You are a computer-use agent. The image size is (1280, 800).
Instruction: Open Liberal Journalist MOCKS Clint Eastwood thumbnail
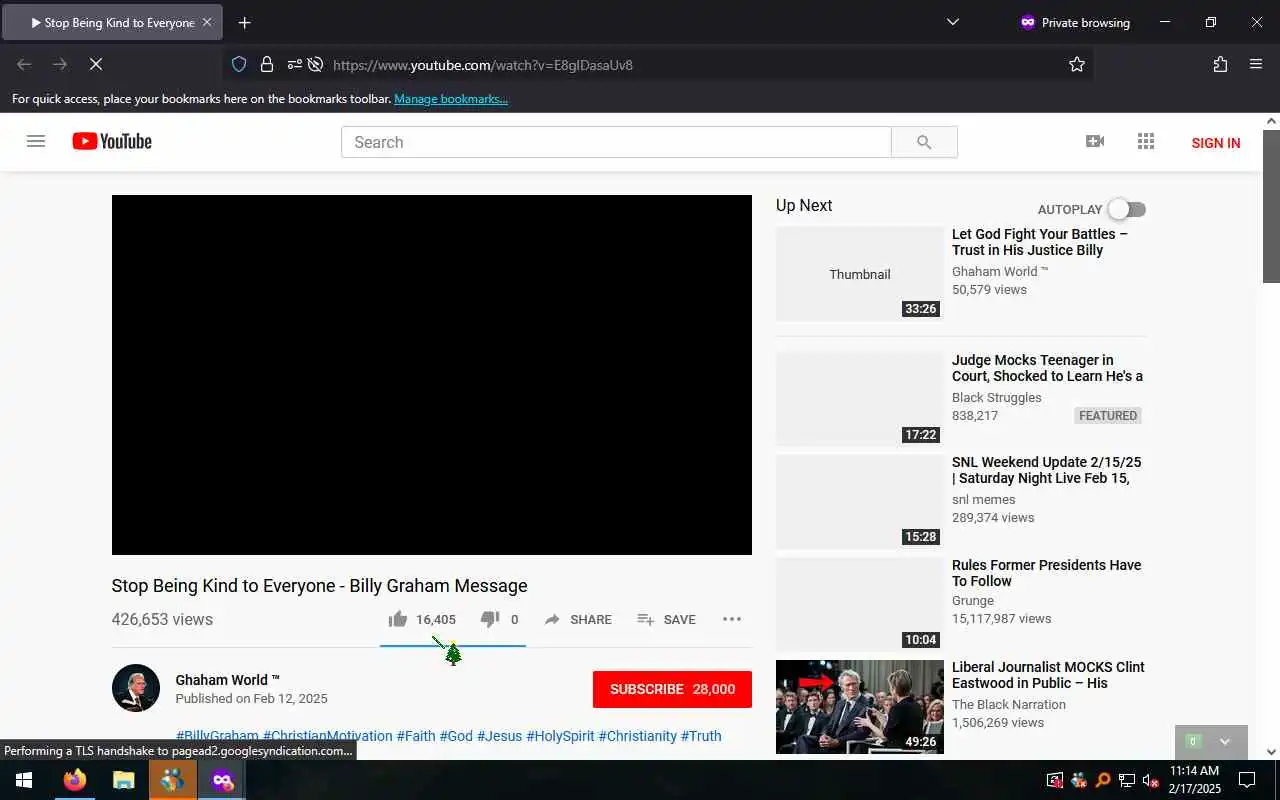[860, 707]
